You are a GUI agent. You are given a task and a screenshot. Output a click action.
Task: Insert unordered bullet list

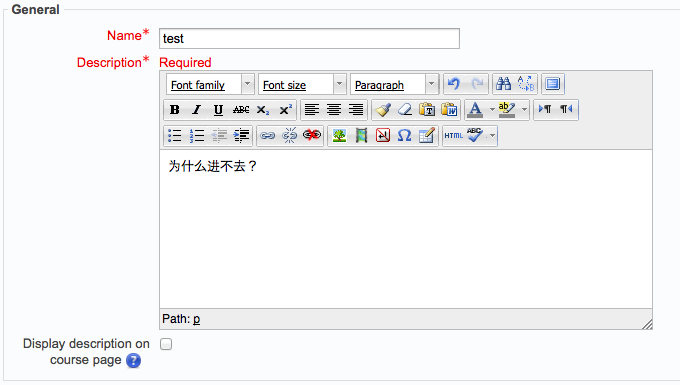pos(174,136)
